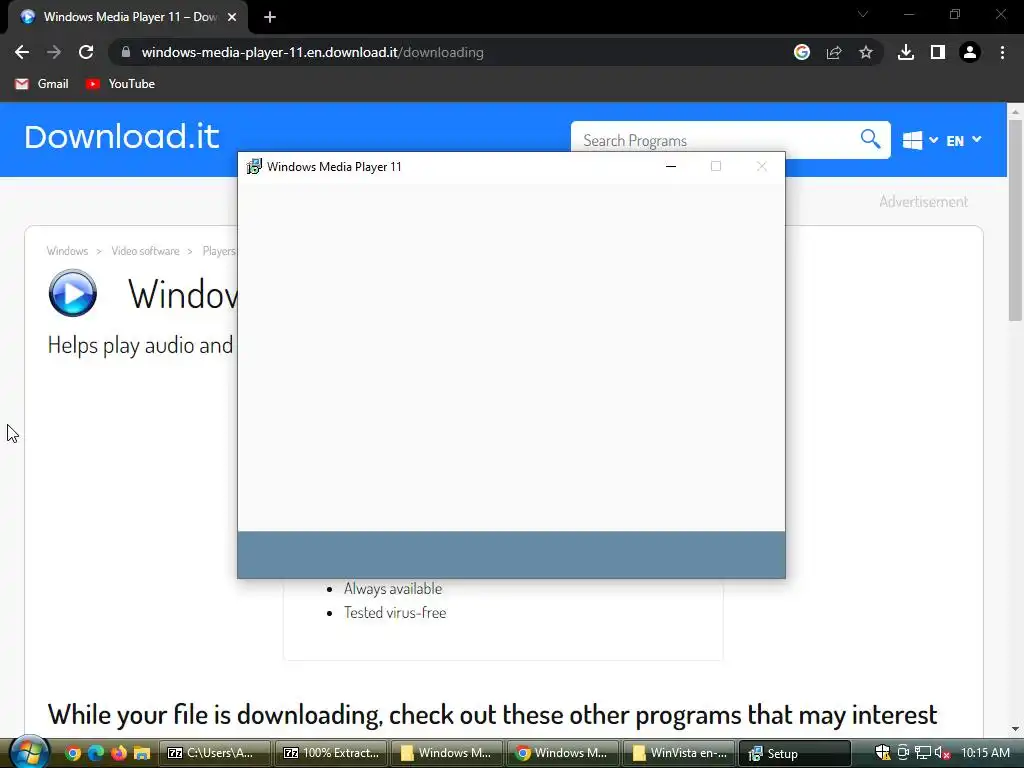
Task: Click the network tray icon
Action: tap(923, 753)
